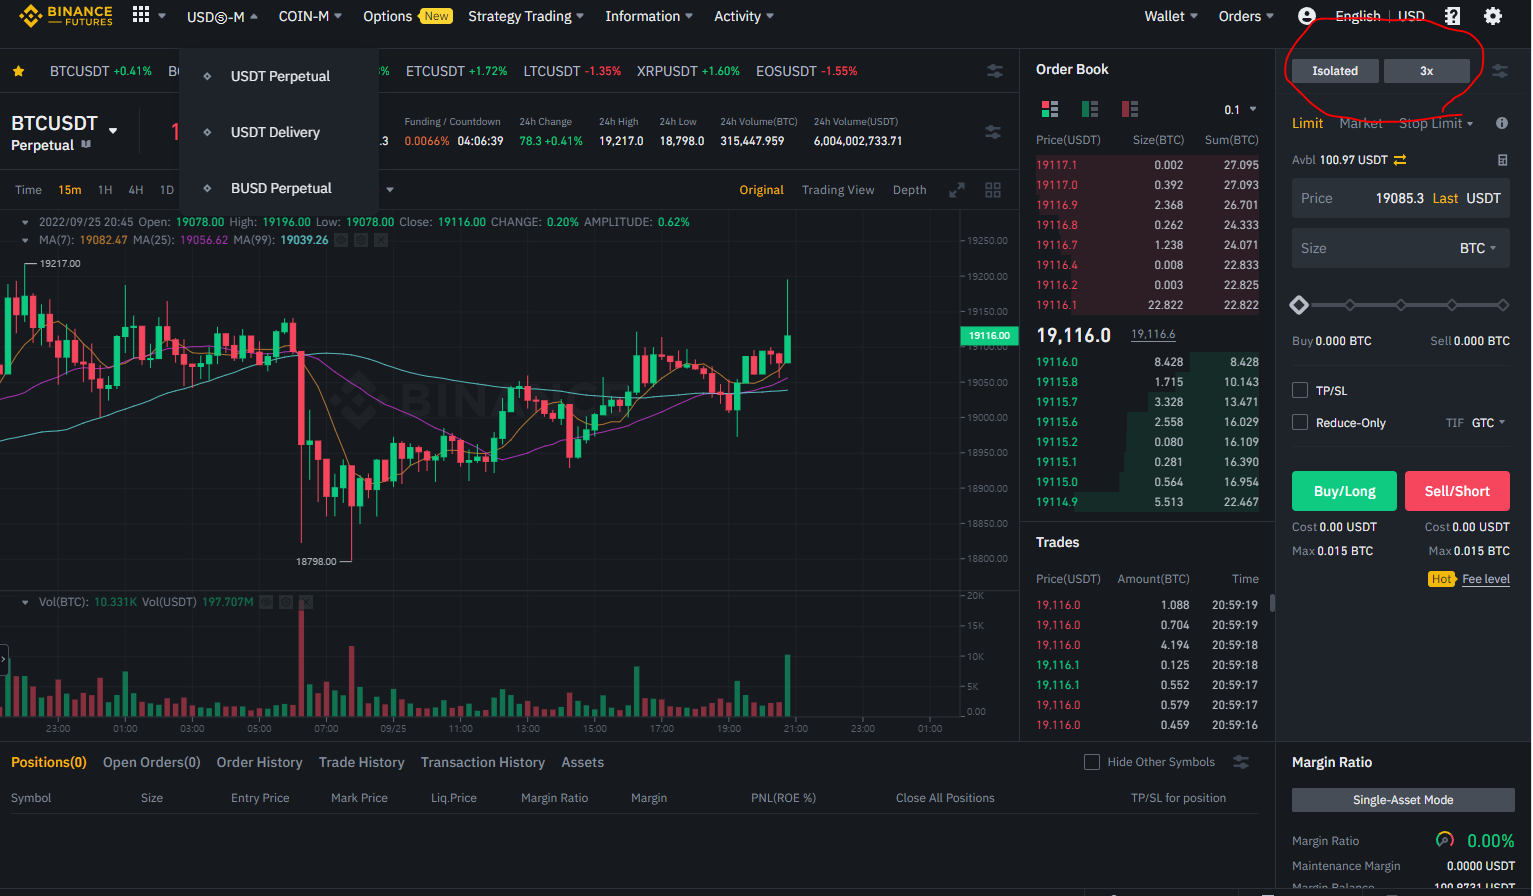Open order panel preferences slider icon
Screen dimensions: 1533x896
tap(1500, 71)
